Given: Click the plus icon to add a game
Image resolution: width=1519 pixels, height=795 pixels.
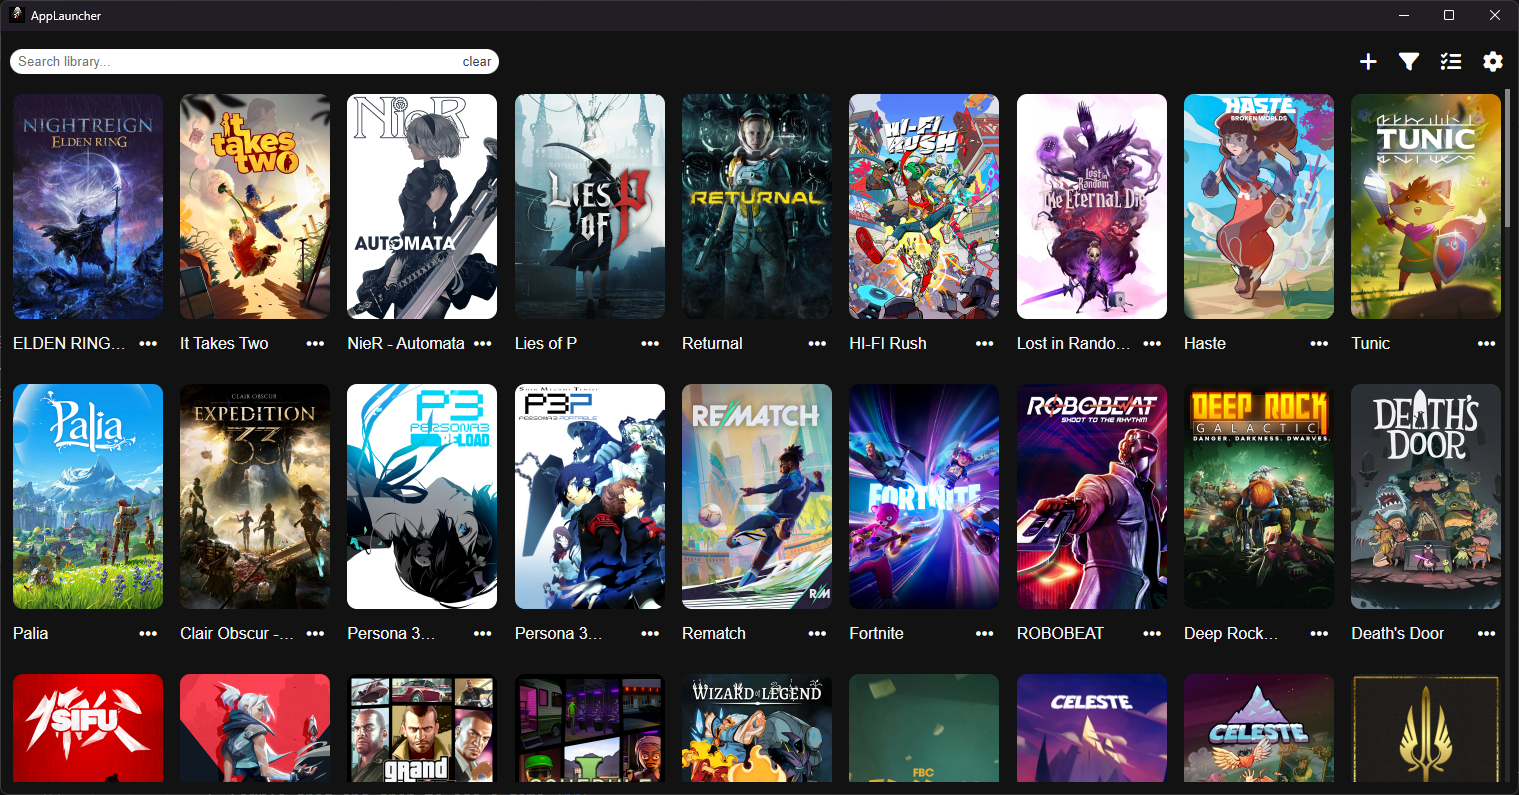Looking at the screenshot, I should pyautogui.click(x=1367, y=61).
